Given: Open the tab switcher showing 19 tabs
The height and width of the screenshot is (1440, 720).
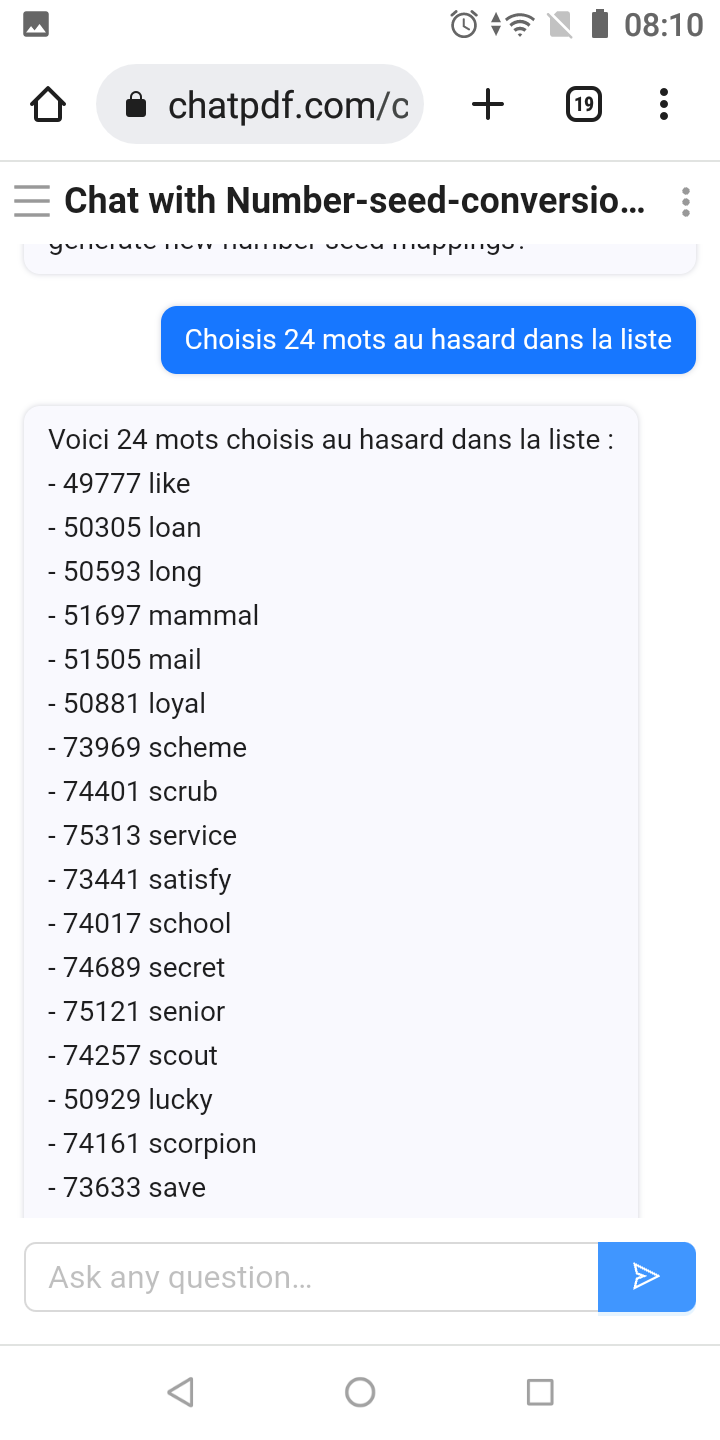Looking at the screenshot, I should point(584,104).
